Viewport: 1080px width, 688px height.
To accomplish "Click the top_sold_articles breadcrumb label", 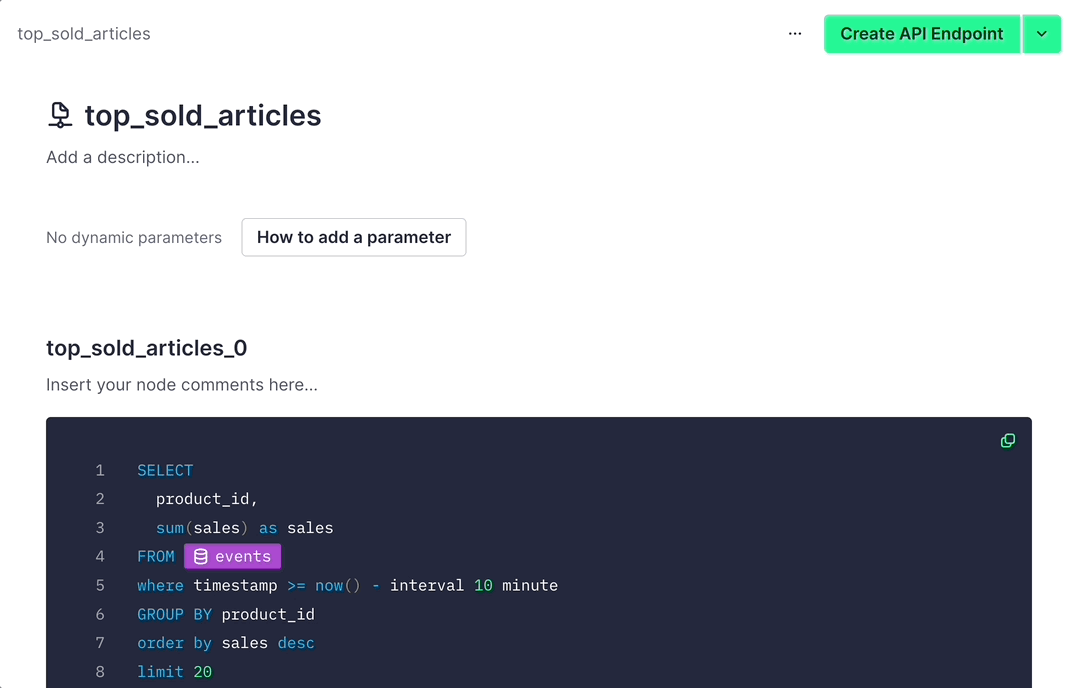I will (83, 33).
